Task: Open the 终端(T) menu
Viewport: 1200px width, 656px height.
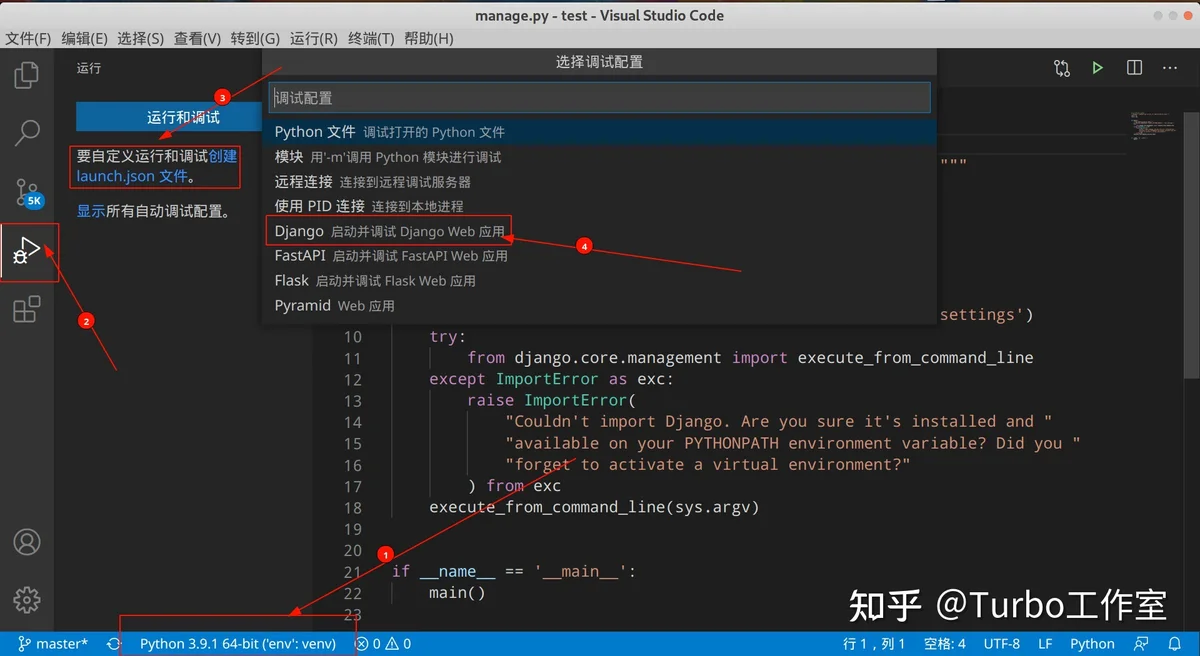Action: click(x=372, y=38)
